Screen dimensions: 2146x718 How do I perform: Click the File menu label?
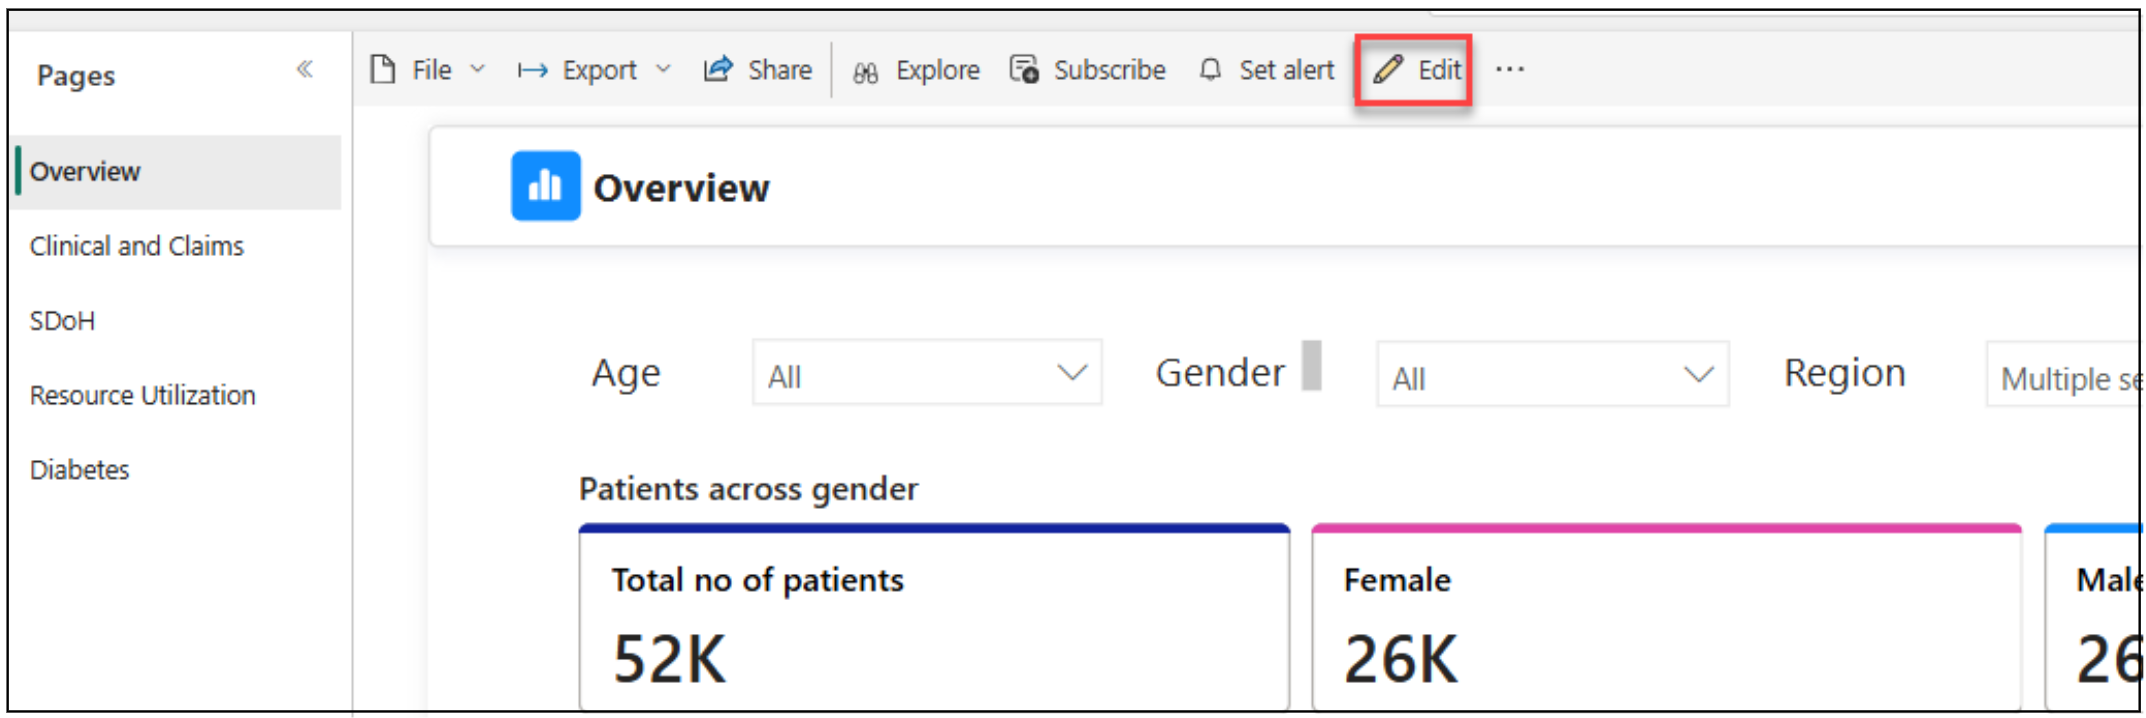tap(432, 70)
